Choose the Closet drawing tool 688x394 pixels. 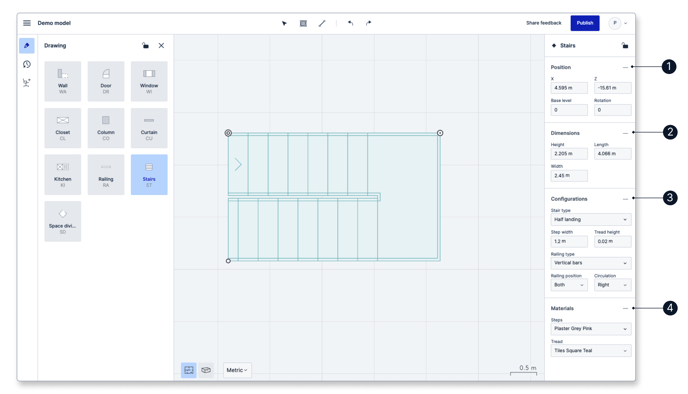[x=63, y=128]
